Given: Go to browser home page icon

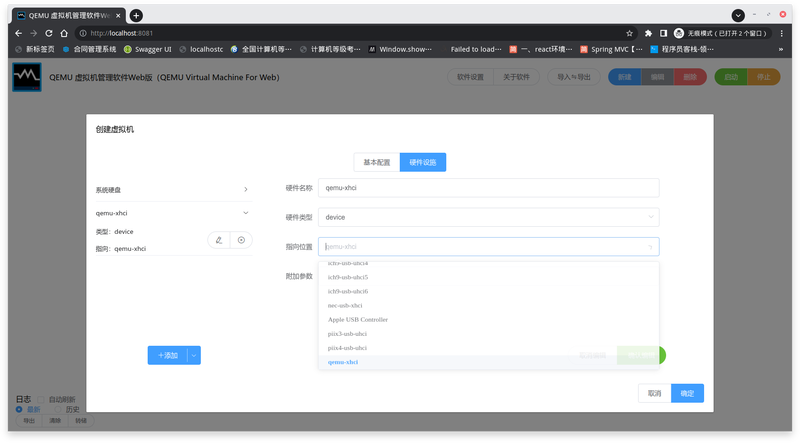Looking at the screenshot, I should pos(64,33).
